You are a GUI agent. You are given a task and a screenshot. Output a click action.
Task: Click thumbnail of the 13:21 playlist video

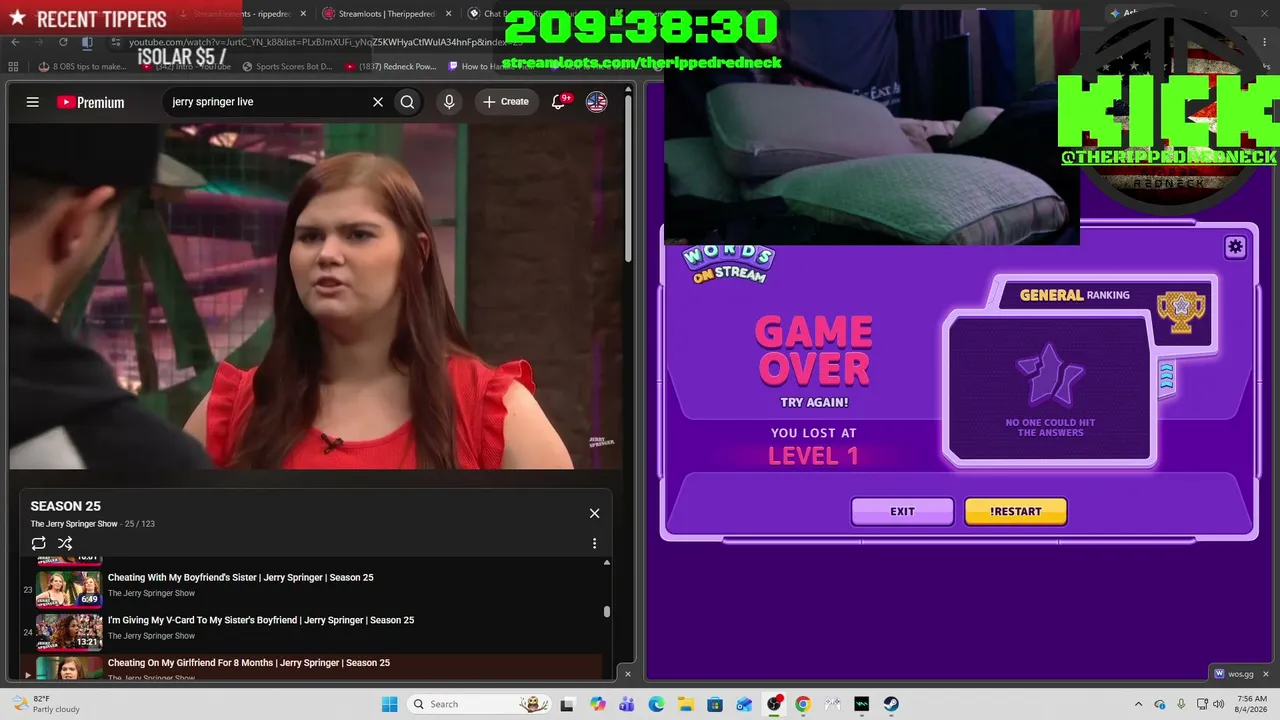(69, 631)
